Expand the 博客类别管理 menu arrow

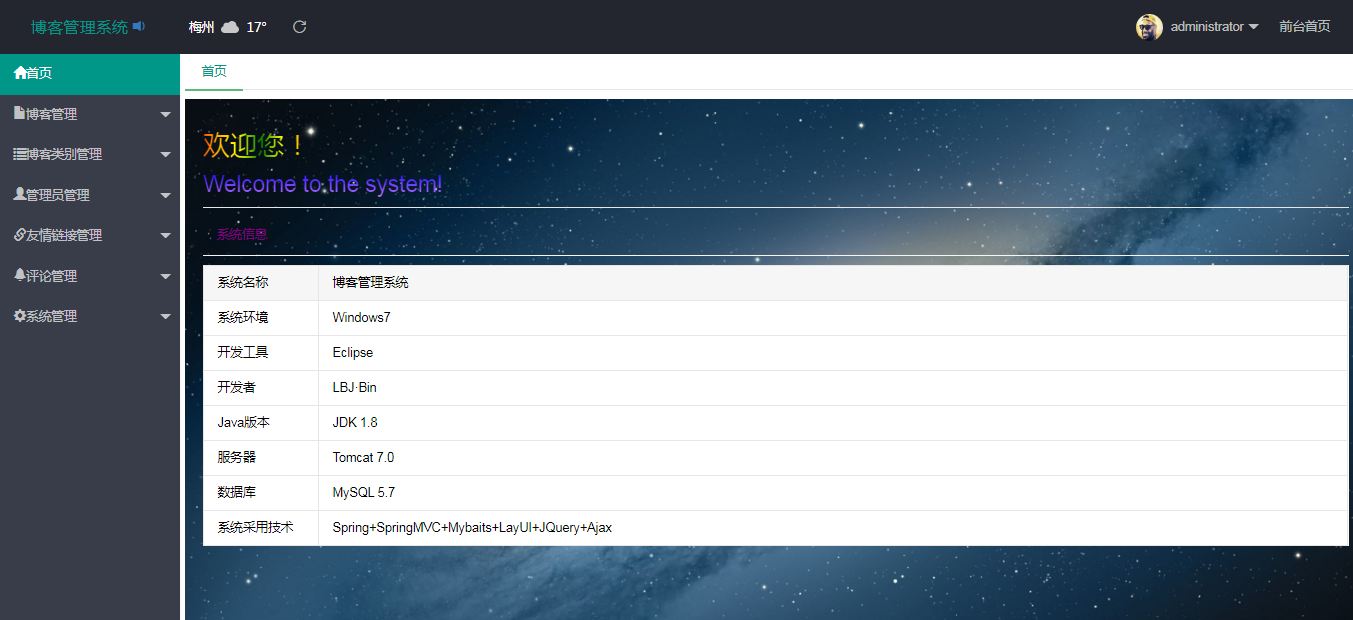(x=166, y=155)
